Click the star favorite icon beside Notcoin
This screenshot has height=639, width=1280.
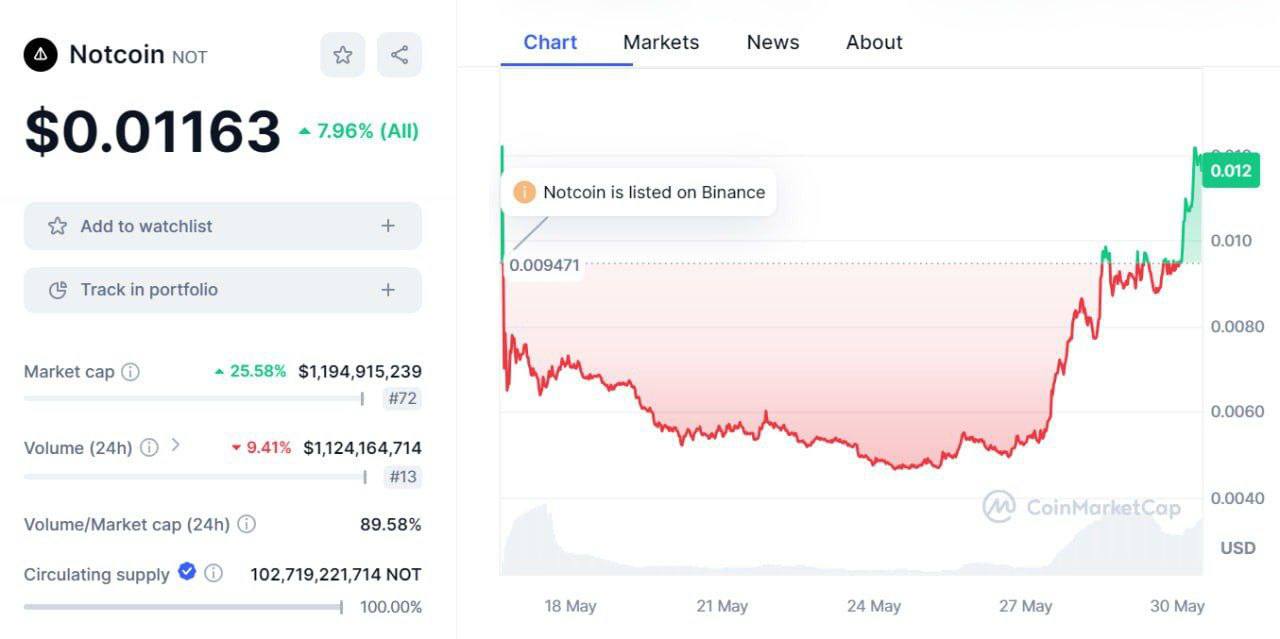[x=343, y=55]
